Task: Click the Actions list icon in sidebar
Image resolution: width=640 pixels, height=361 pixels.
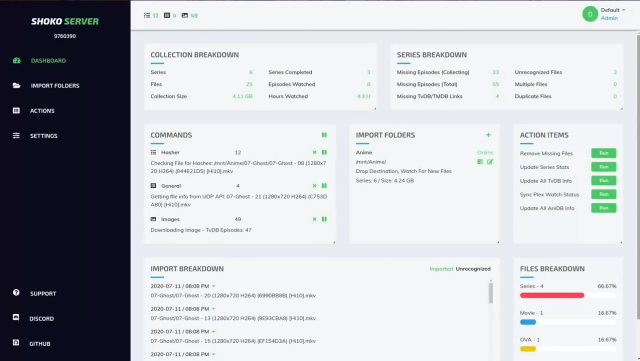Action: 16,110
